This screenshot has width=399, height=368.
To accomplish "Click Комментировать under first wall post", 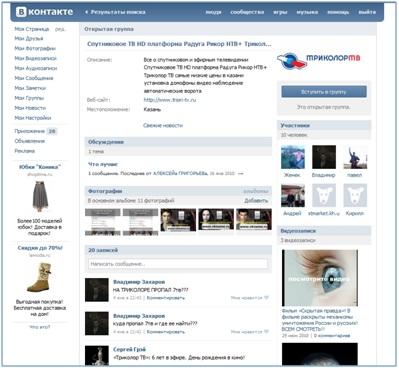I will 166,298.
